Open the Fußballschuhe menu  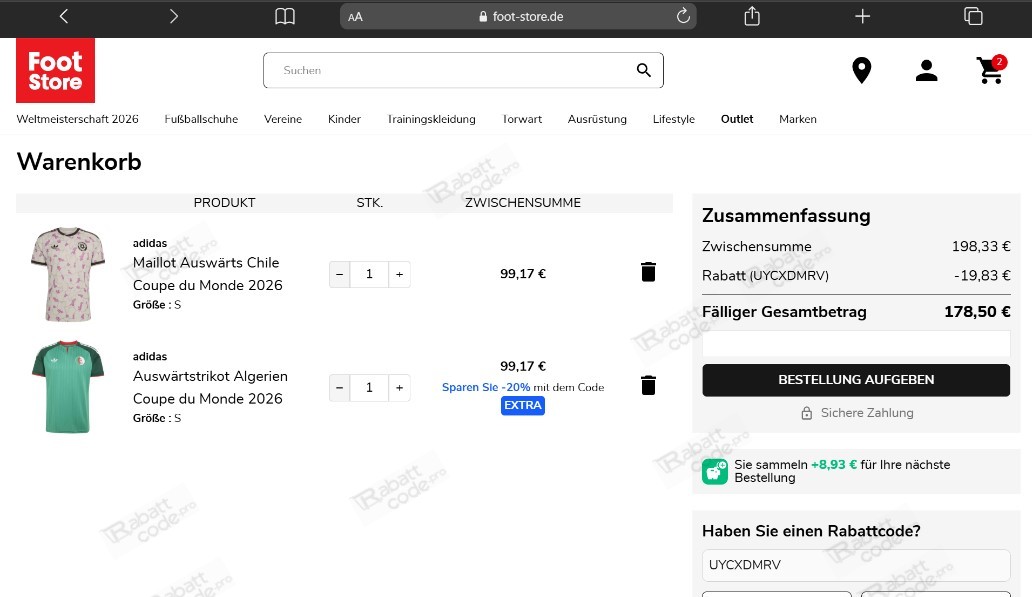(x=201, y=119)
